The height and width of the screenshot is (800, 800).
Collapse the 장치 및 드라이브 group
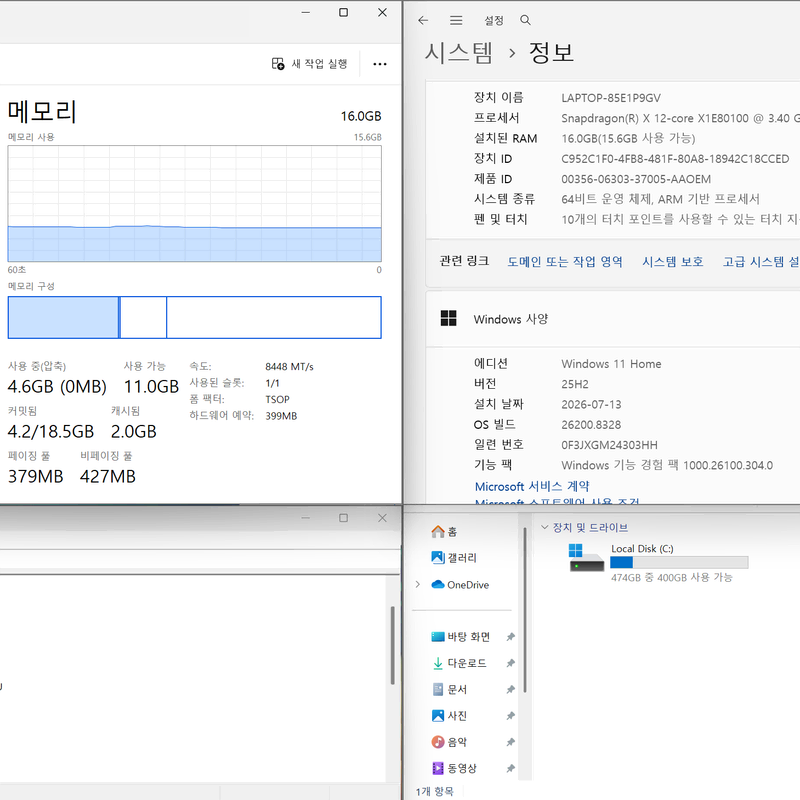tap(544, 527)
